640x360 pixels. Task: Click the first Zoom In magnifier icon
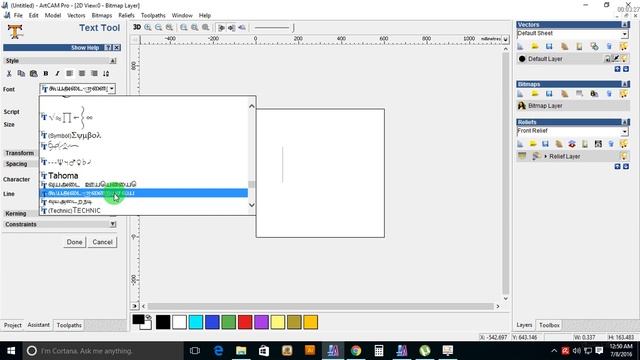(148, 27)
